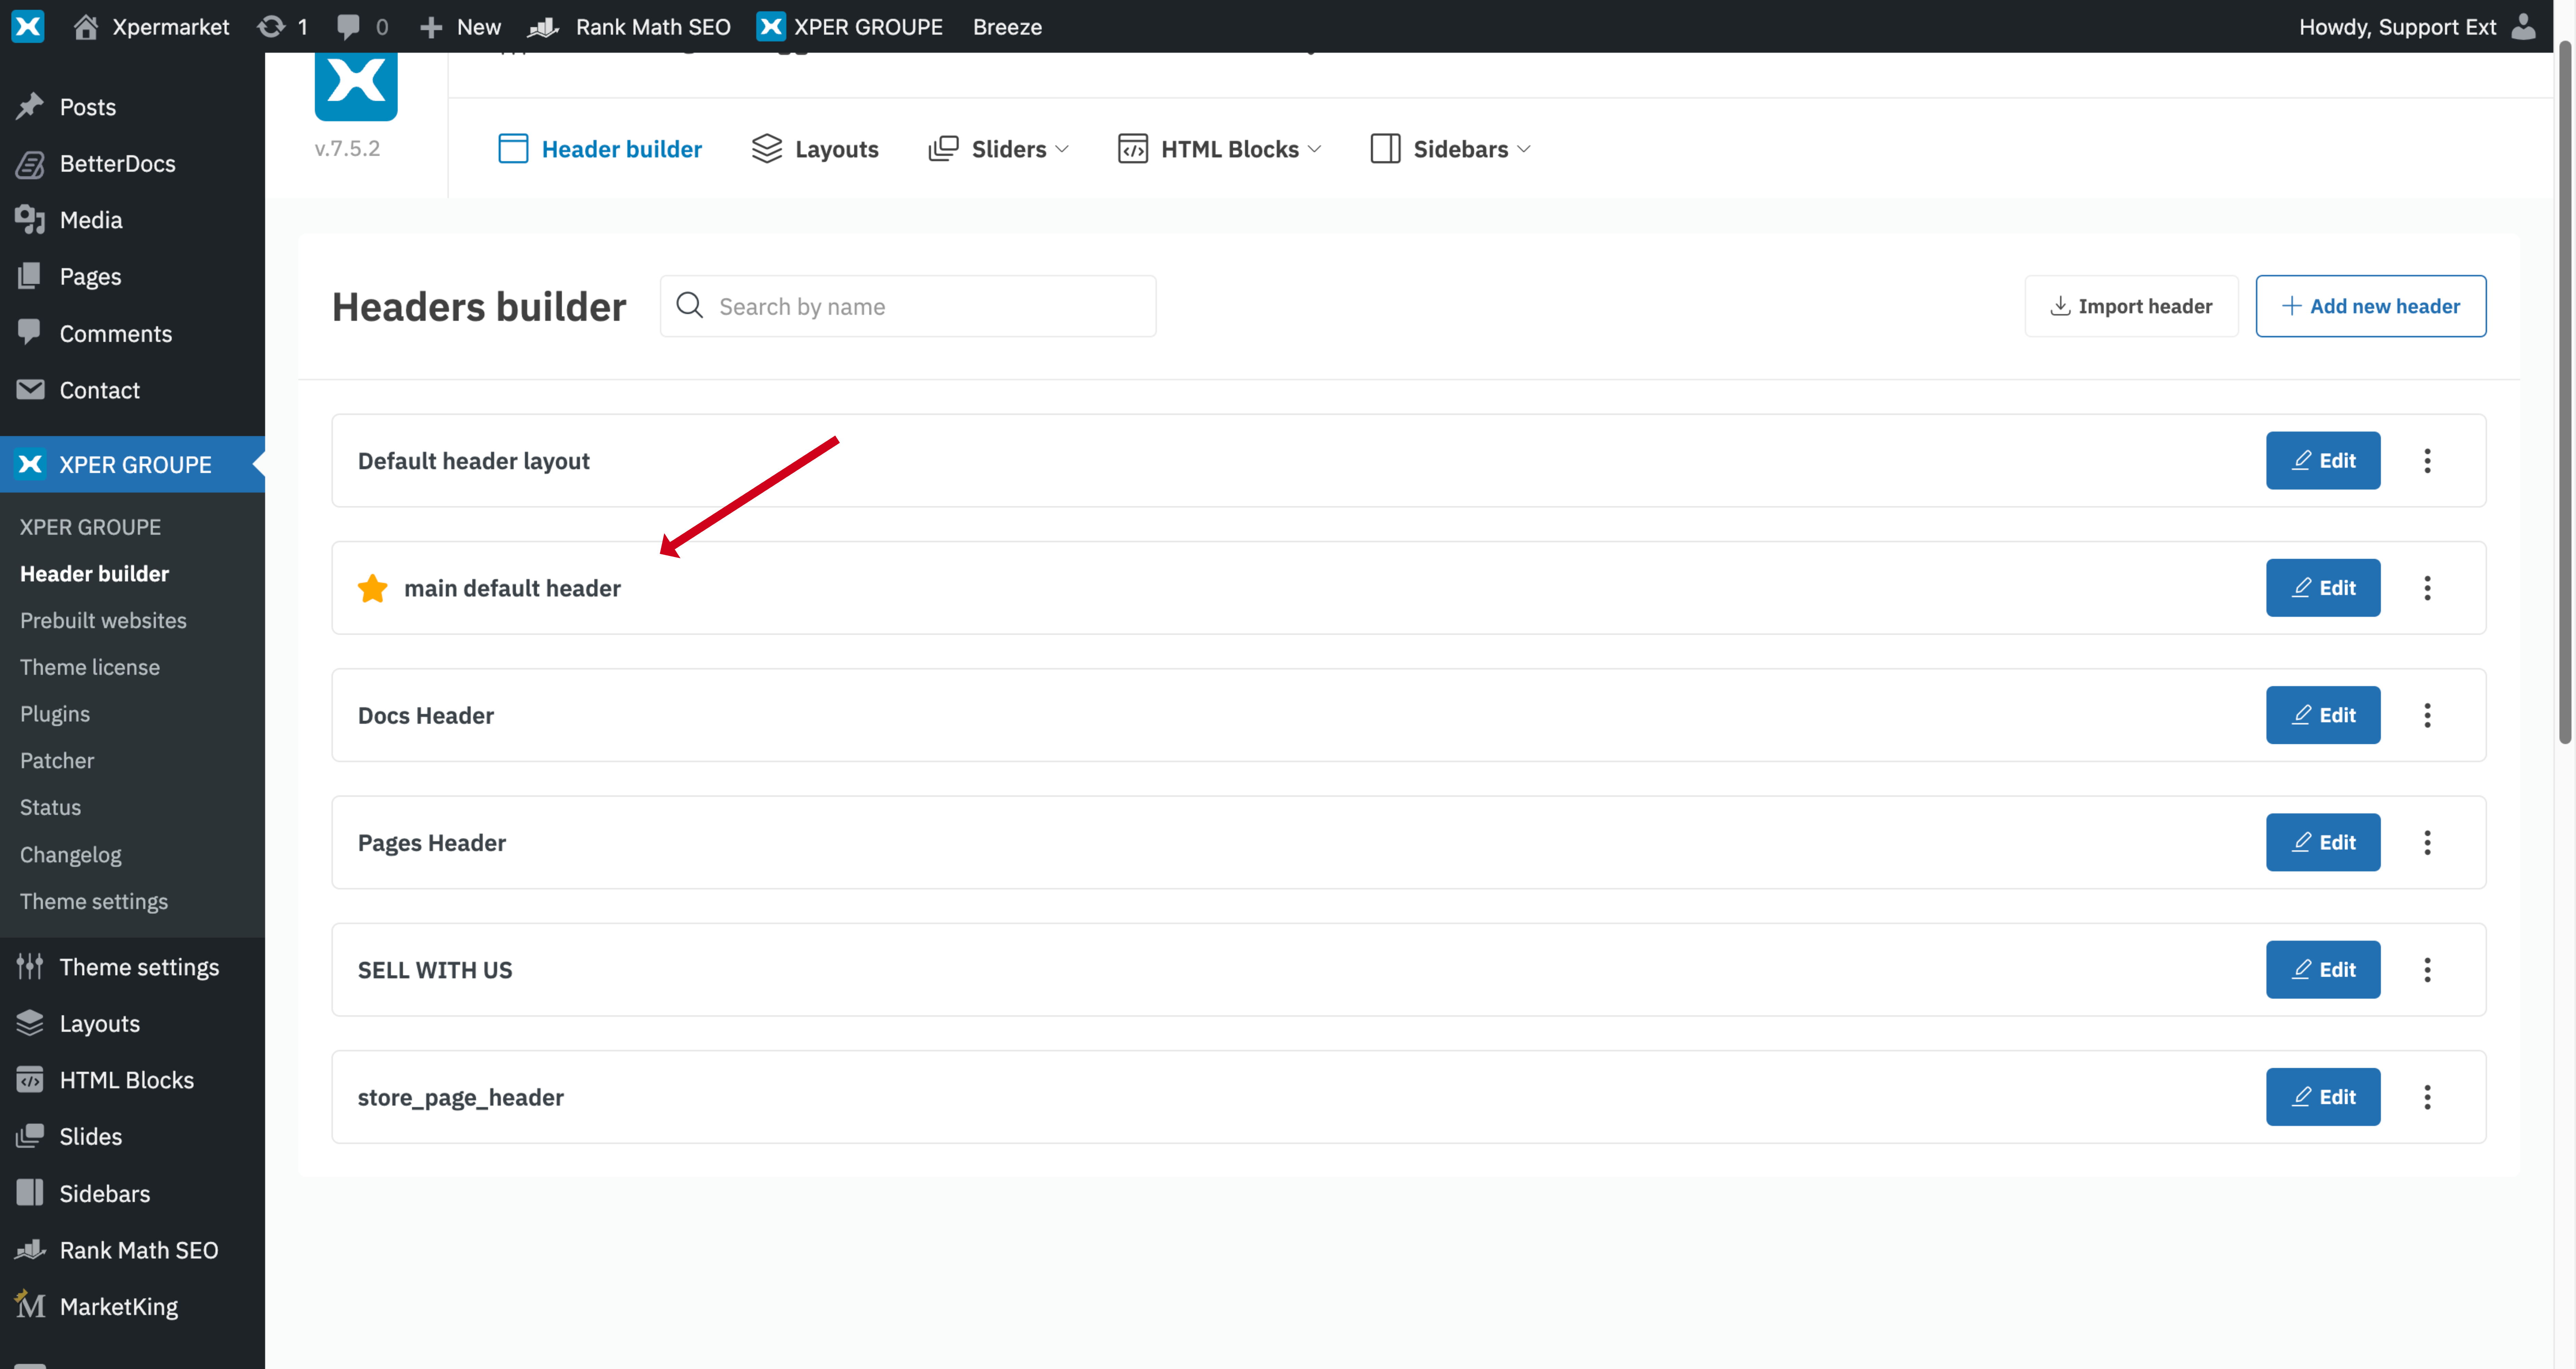2576x1369 pixels.
Task: Open options for store_page_header
Action: coord(2427,1097)
